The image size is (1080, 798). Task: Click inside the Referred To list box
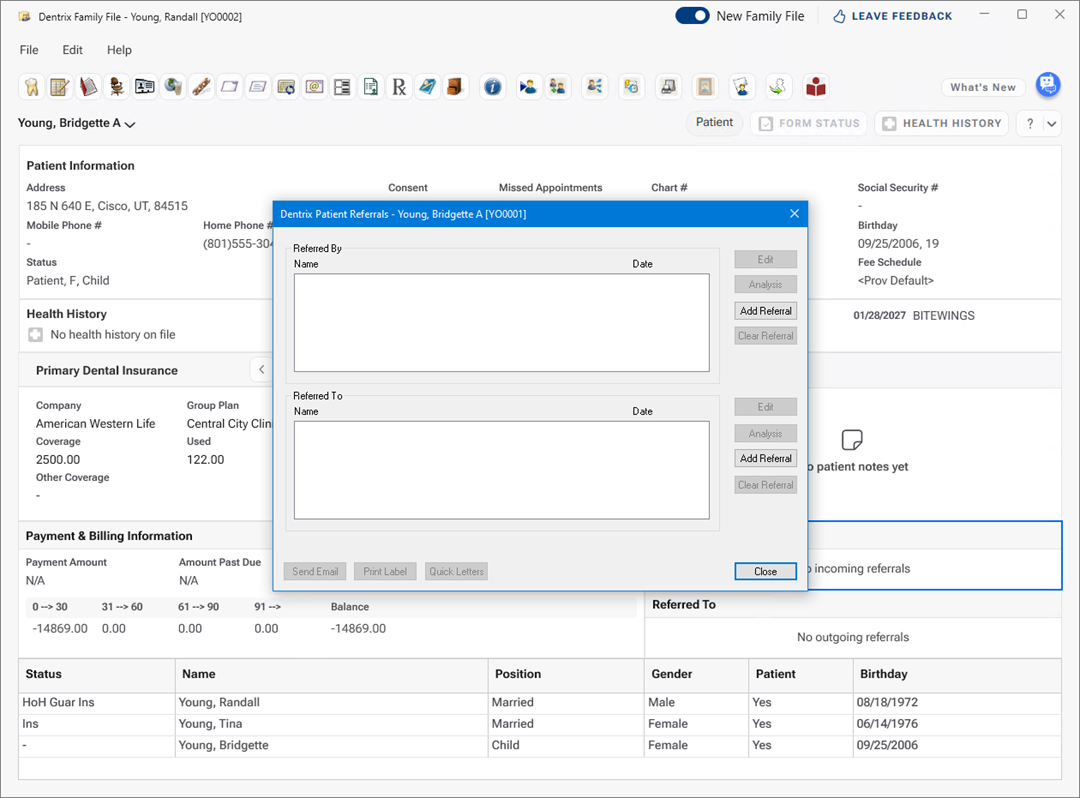tap(501, 470)
